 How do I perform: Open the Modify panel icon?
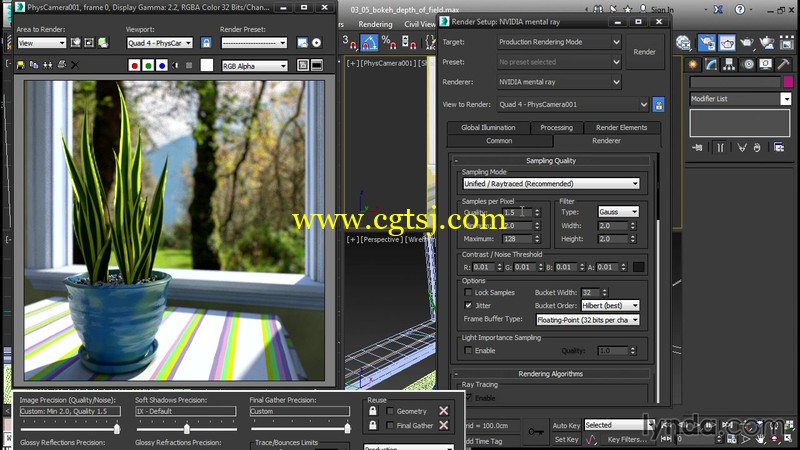[x=711, y=64]
